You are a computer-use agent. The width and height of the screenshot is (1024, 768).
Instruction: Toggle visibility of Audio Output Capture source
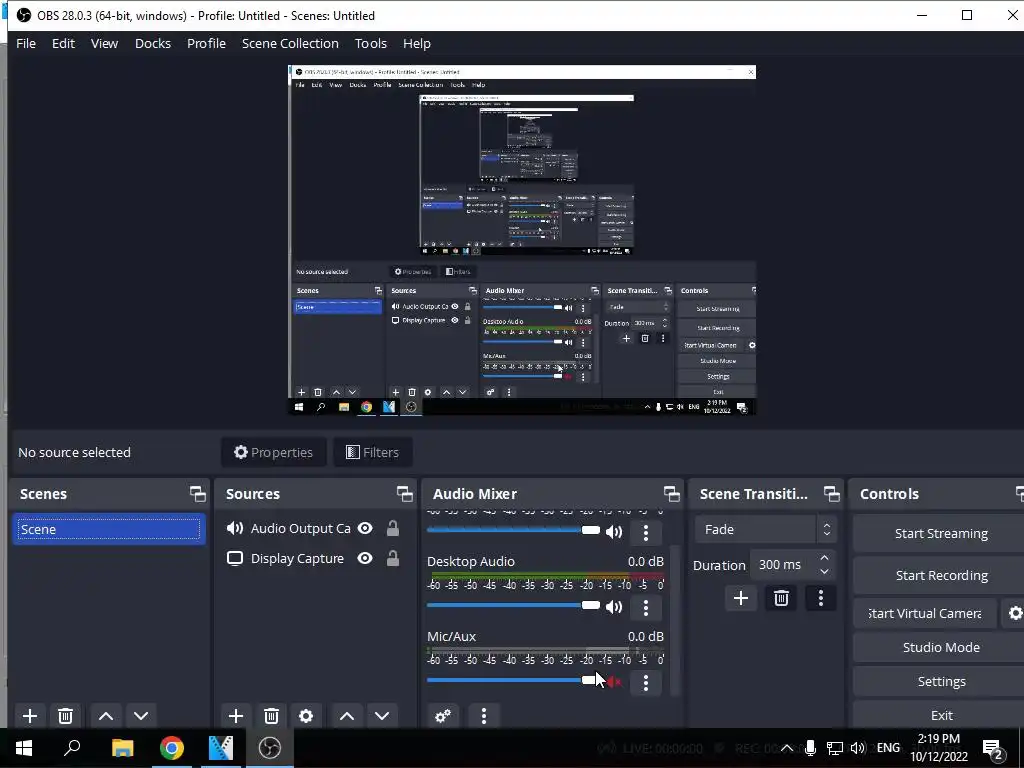pos(365,528)
